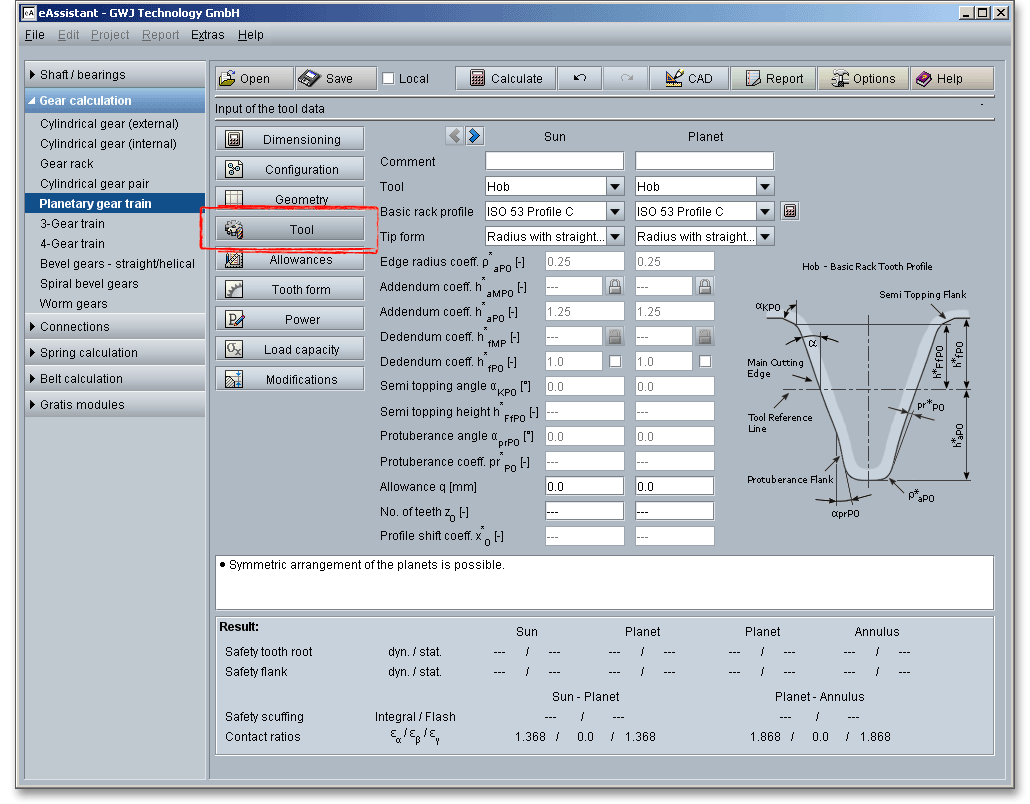Click the Report toolbar button
Image resolution: width=1030 pixels, height=804 pixels.
pos(773,79)
